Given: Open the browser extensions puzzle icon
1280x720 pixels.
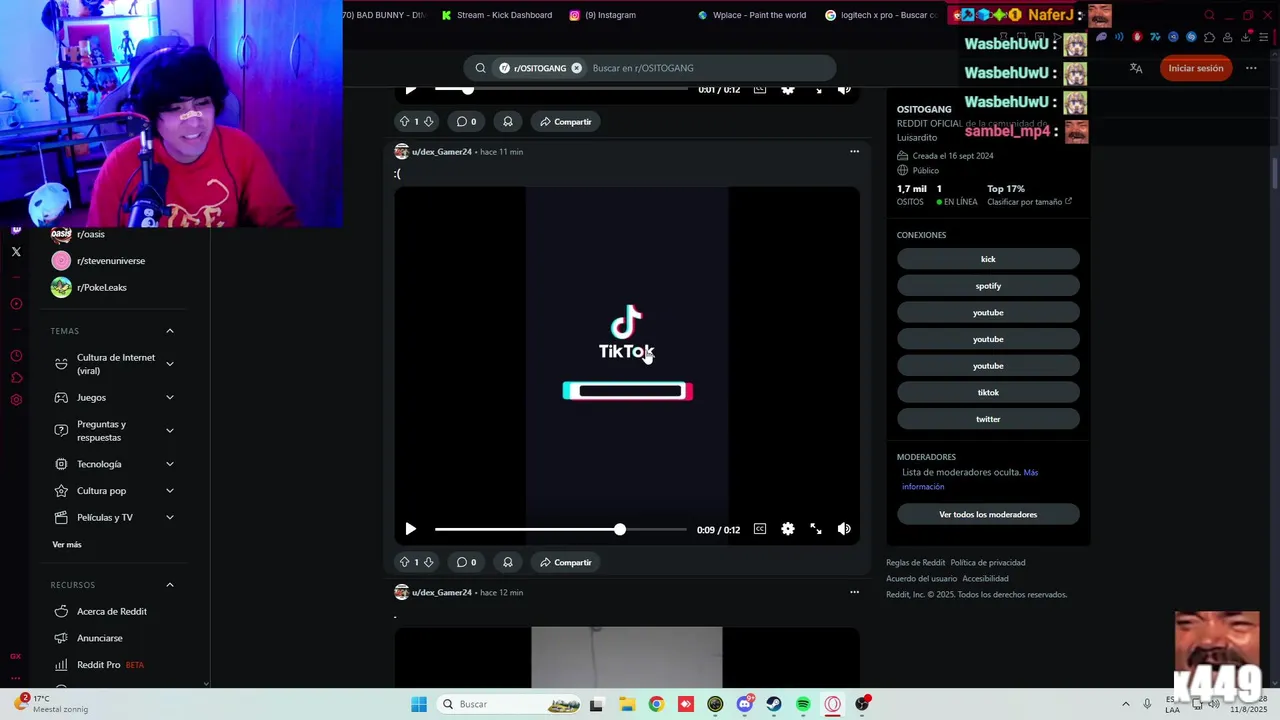Looking at the screenshot, I should tap(1210, 38).
